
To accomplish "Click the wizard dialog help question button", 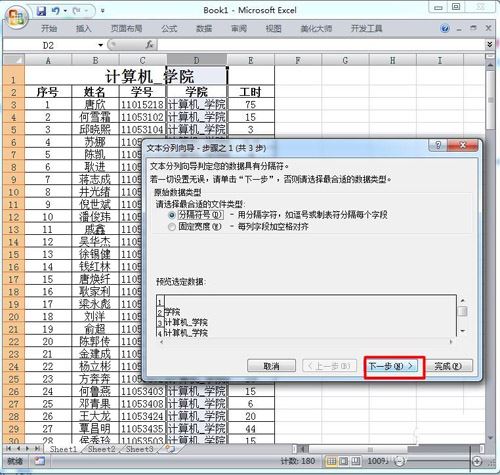I will click(438, 145).
